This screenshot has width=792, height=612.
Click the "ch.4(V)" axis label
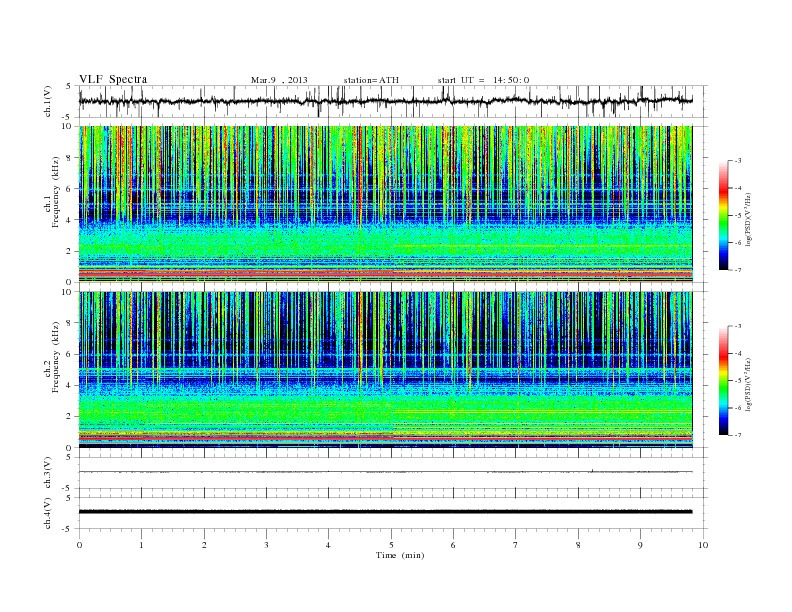click(48, 513)
